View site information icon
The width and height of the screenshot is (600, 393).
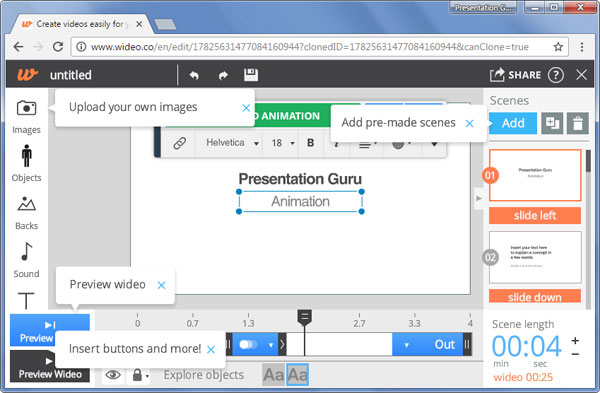(81, 47)
